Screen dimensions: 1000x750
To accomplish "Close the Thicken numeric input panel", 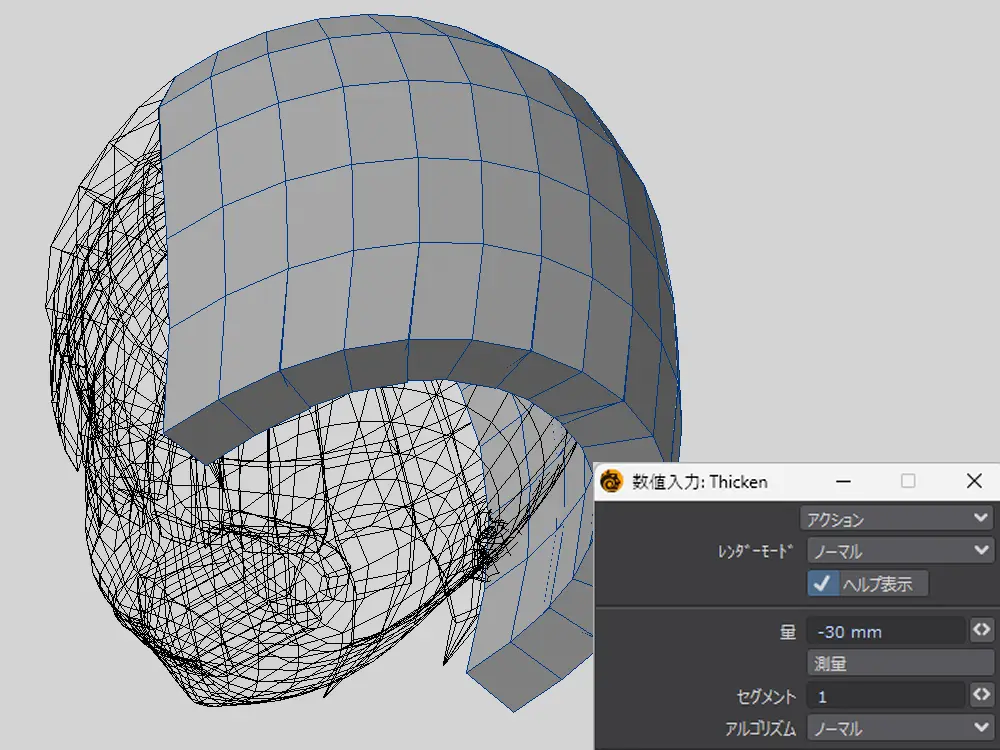I will (974, 481).
